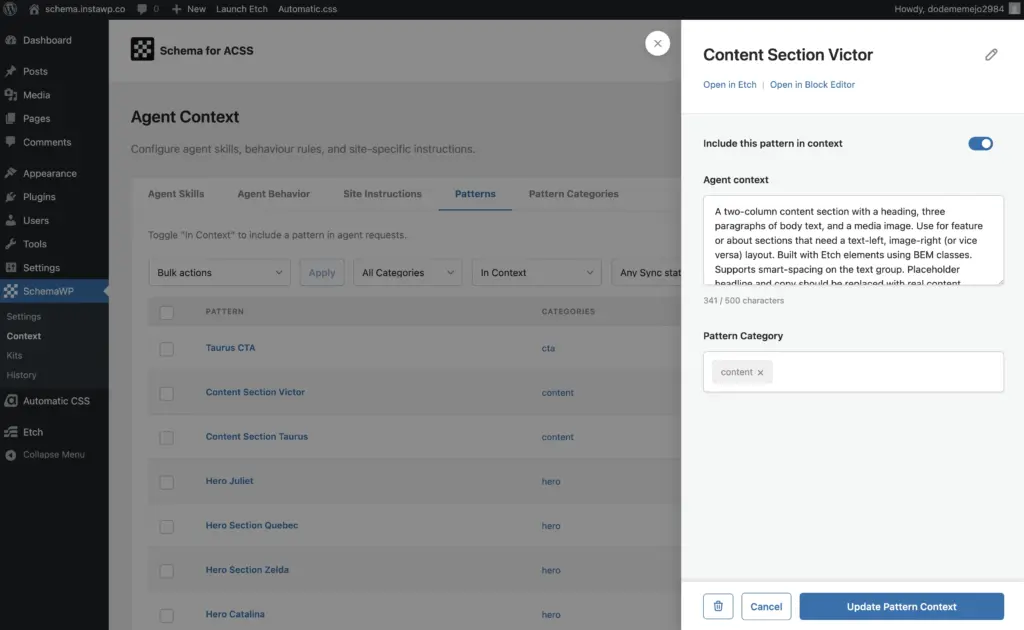The image size is (1024, 630).
Task: Click the cta category link
Action: 548,348
